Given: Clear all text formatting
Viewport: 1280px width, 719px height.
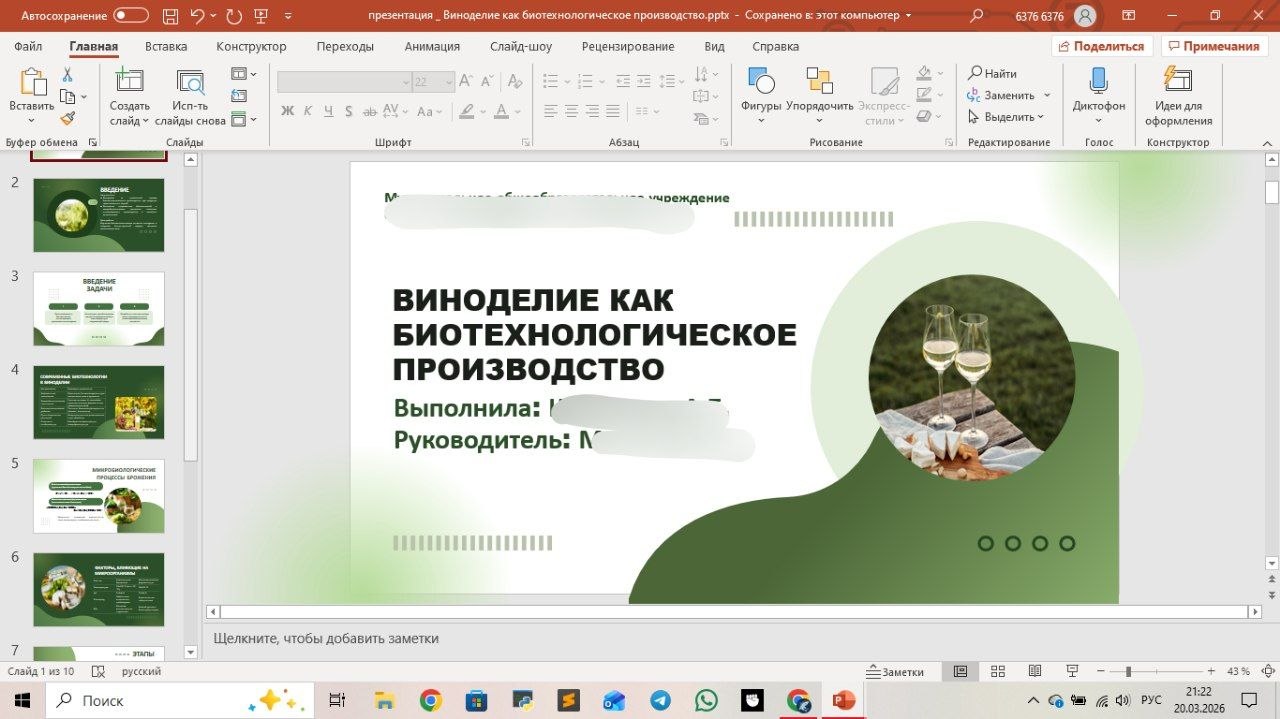Looking at the screenshot, I should (517, 82).
